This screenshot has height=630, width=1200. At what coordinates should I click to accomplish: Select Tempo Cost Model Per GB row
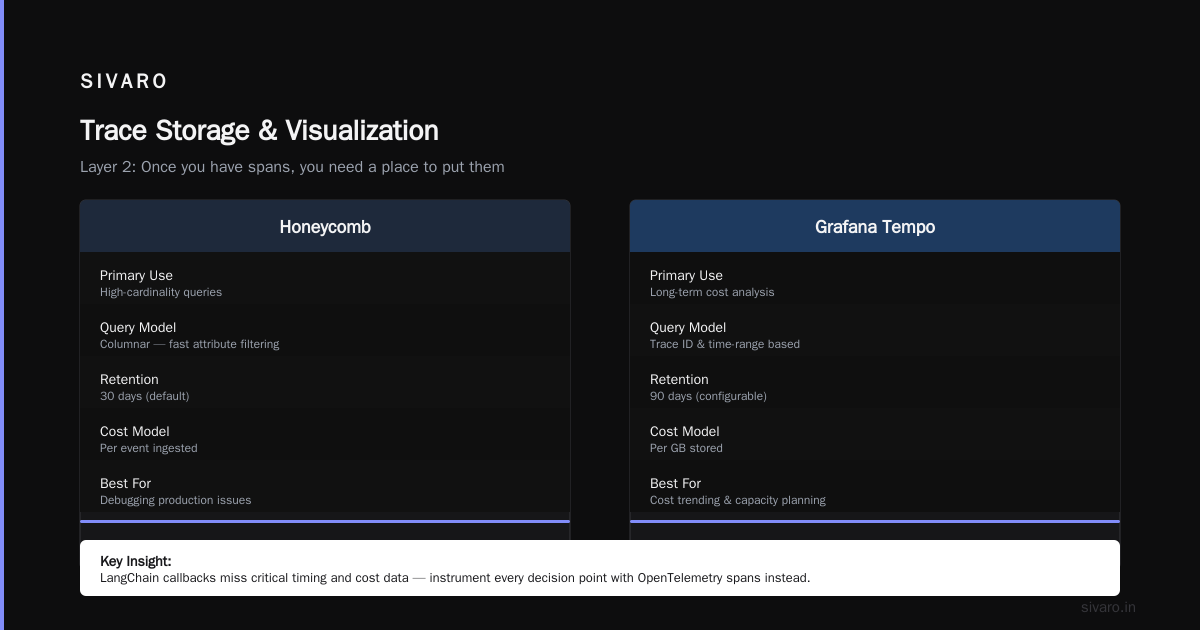coord(875,439)
